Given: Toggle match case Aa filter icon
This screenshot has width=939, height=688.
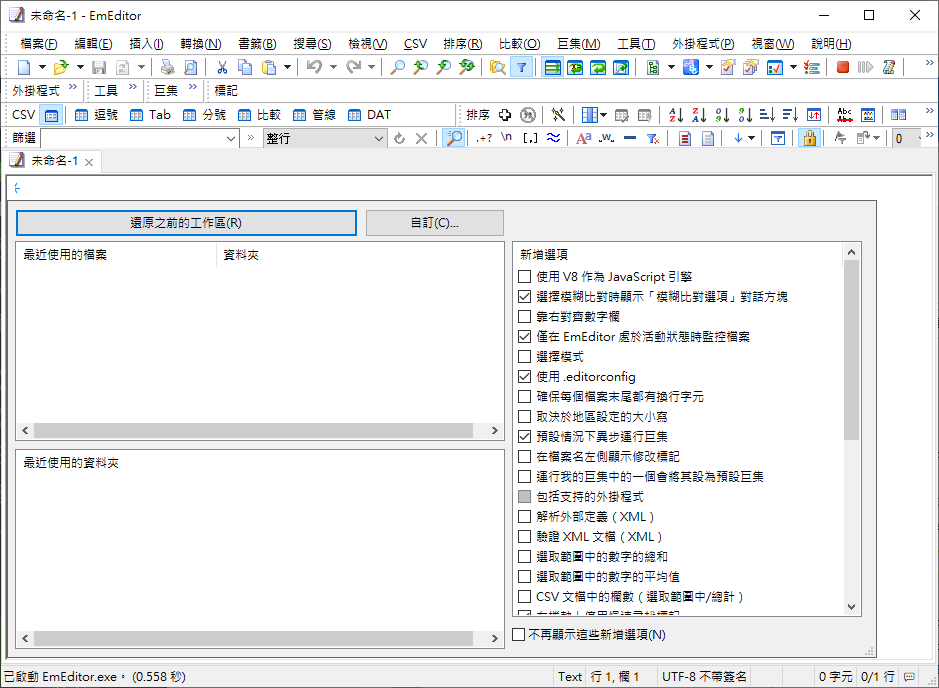Looking at the screenshot, I should click(x=583, y=138).
